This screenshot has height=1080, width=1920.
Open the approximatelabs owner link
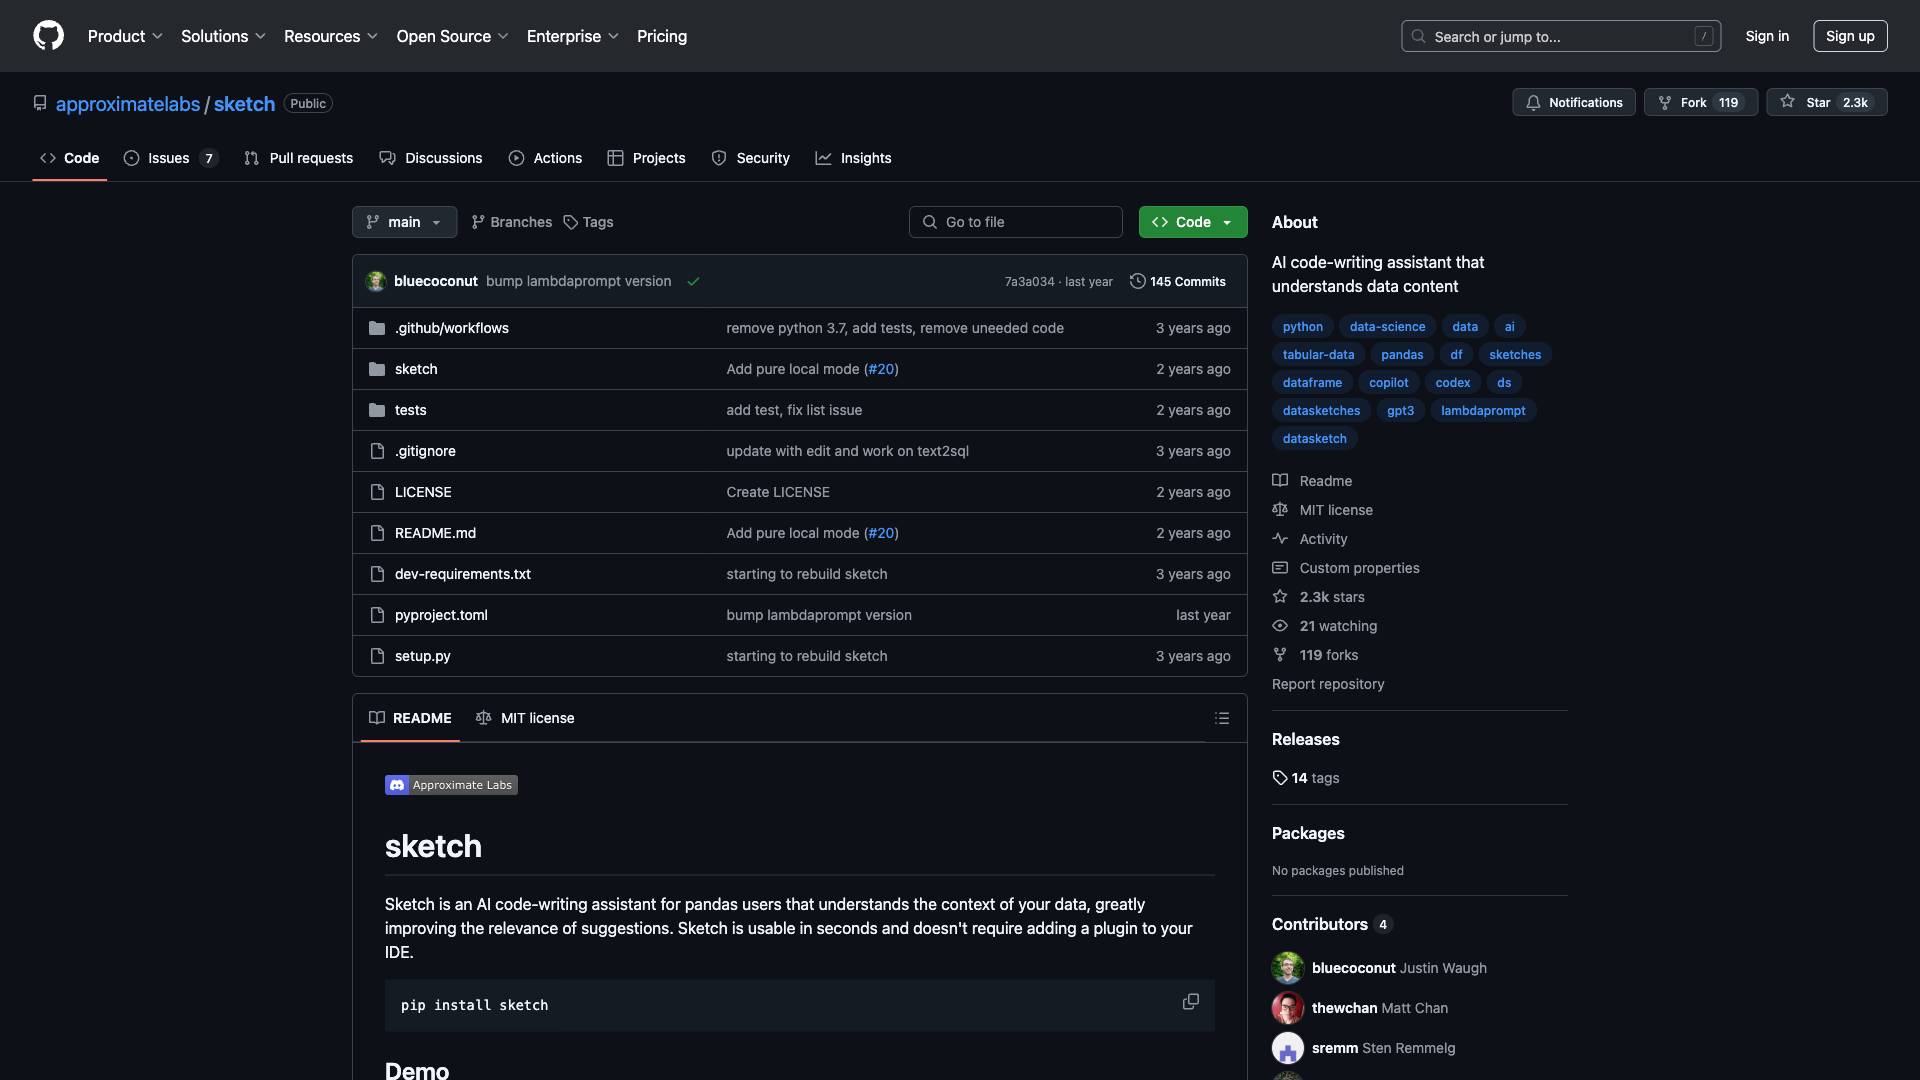tap(128, 104)
